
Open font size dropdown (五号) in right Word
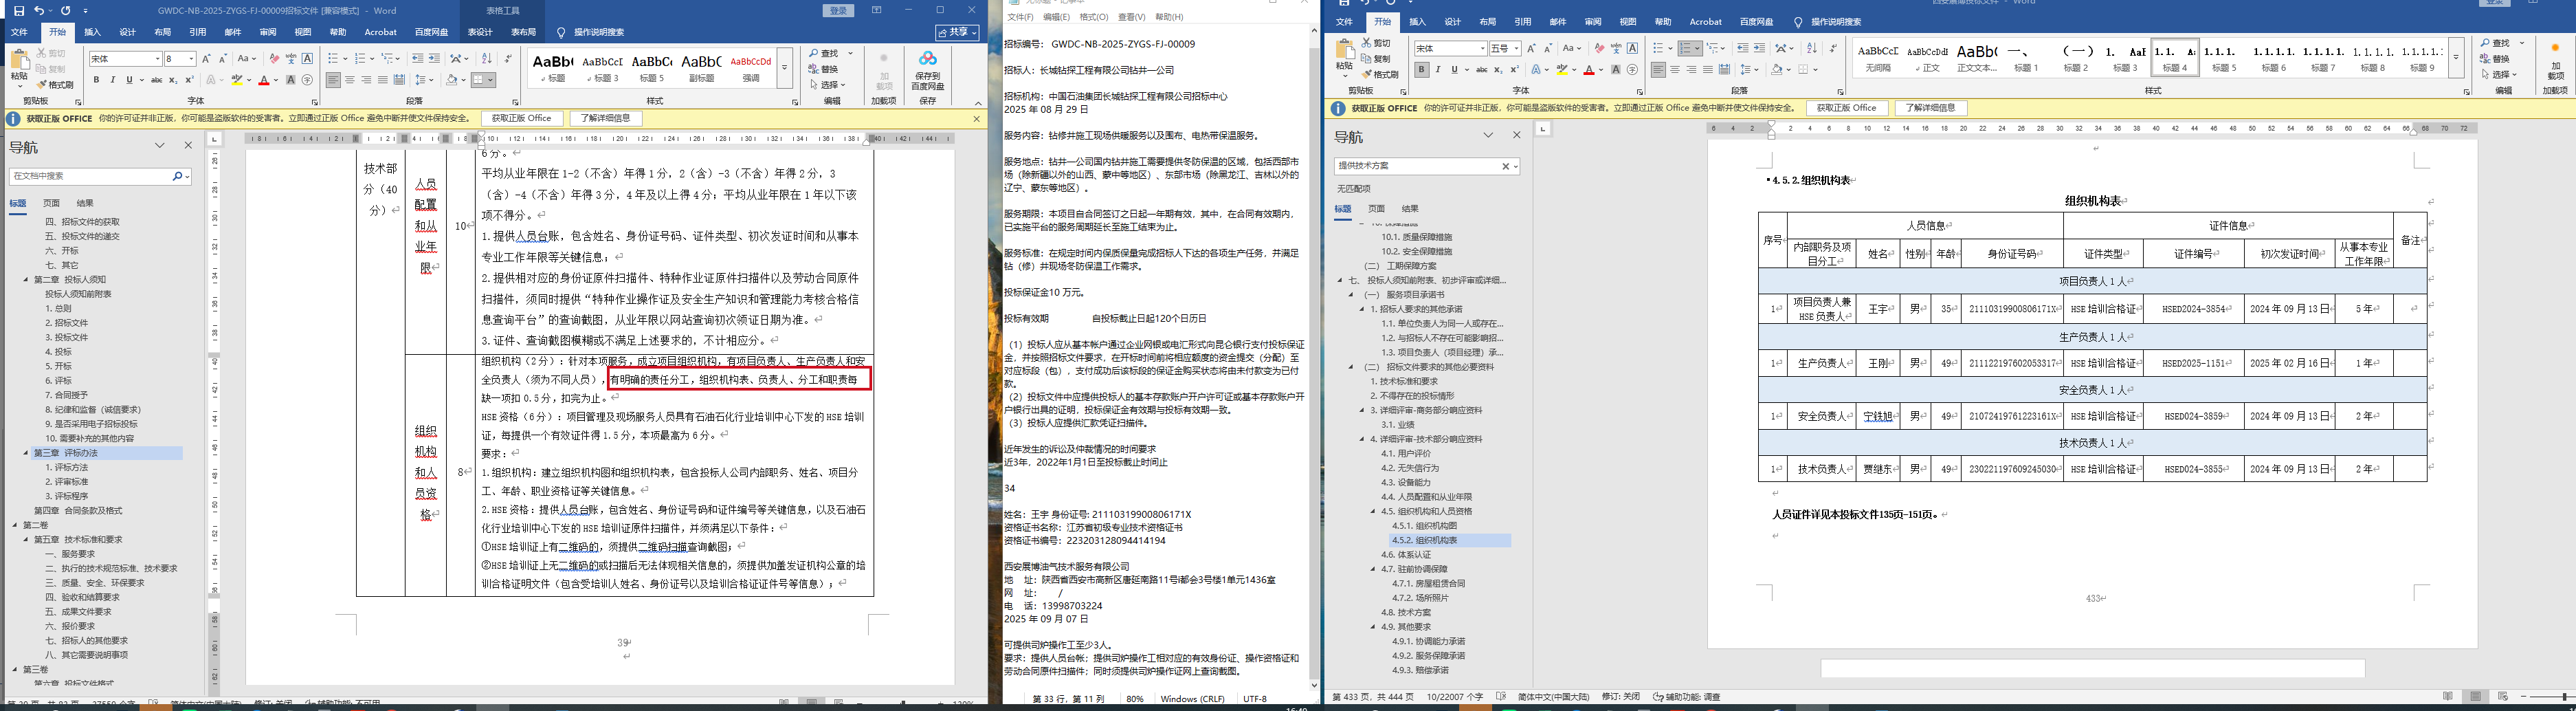1516,48
